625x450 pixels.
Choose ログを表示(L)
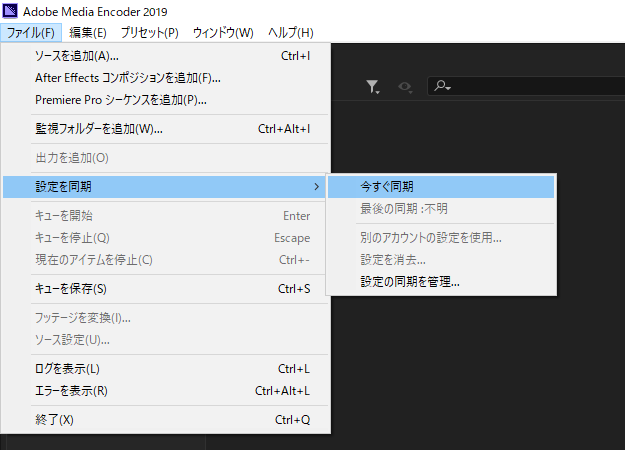click(166, 369)
